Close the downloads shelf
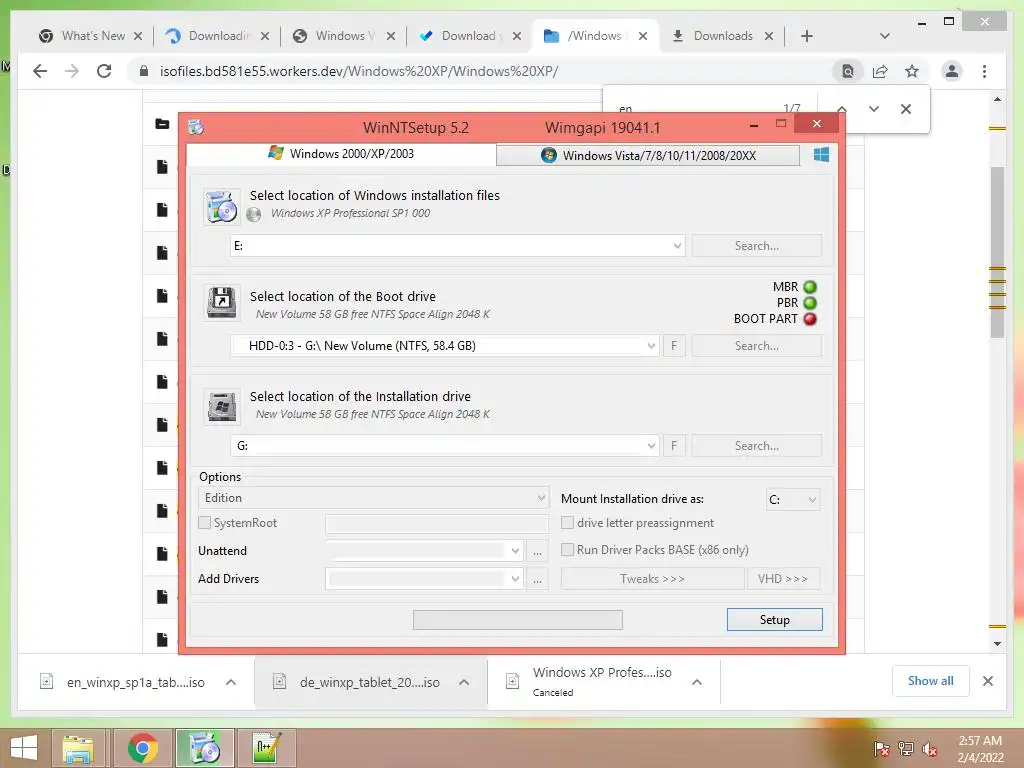Image resolution: width=1024 pixels, height=768 pixels. coord(988,681)
